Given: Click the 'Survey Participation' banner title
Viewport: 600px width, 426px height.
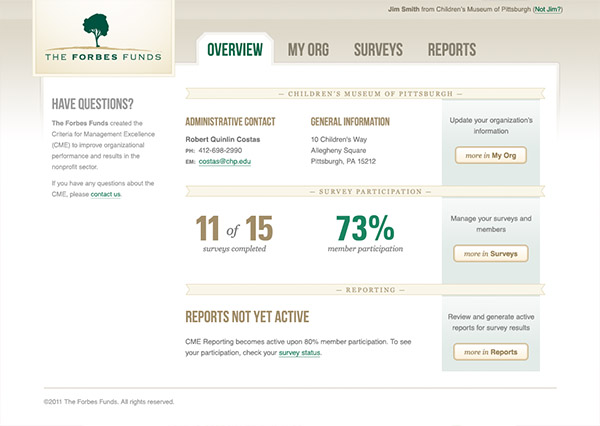Looking at the screenshot, I should point(370,191).
